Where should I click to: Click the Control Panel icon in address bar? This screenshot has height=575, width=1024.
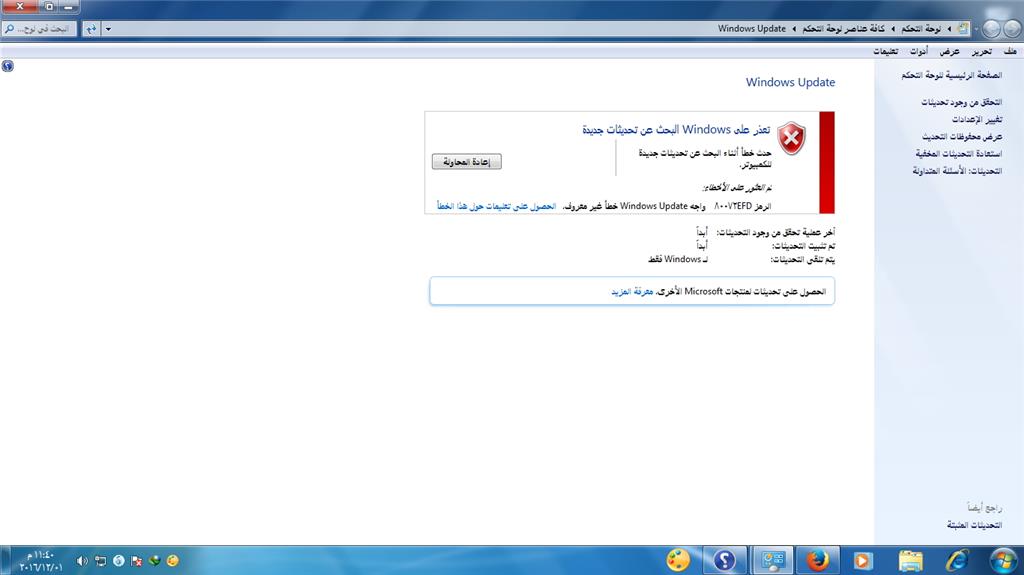point(963,29)
